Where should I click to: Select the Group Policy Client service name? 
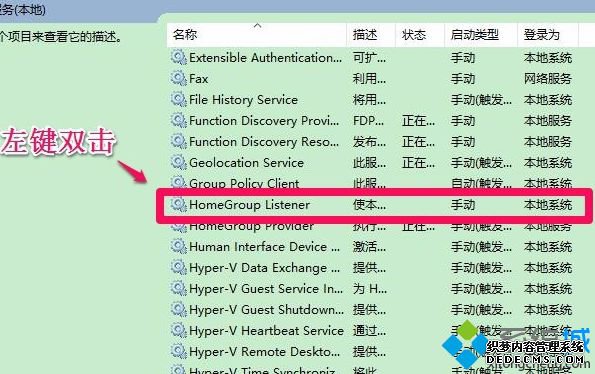[244, 184]
